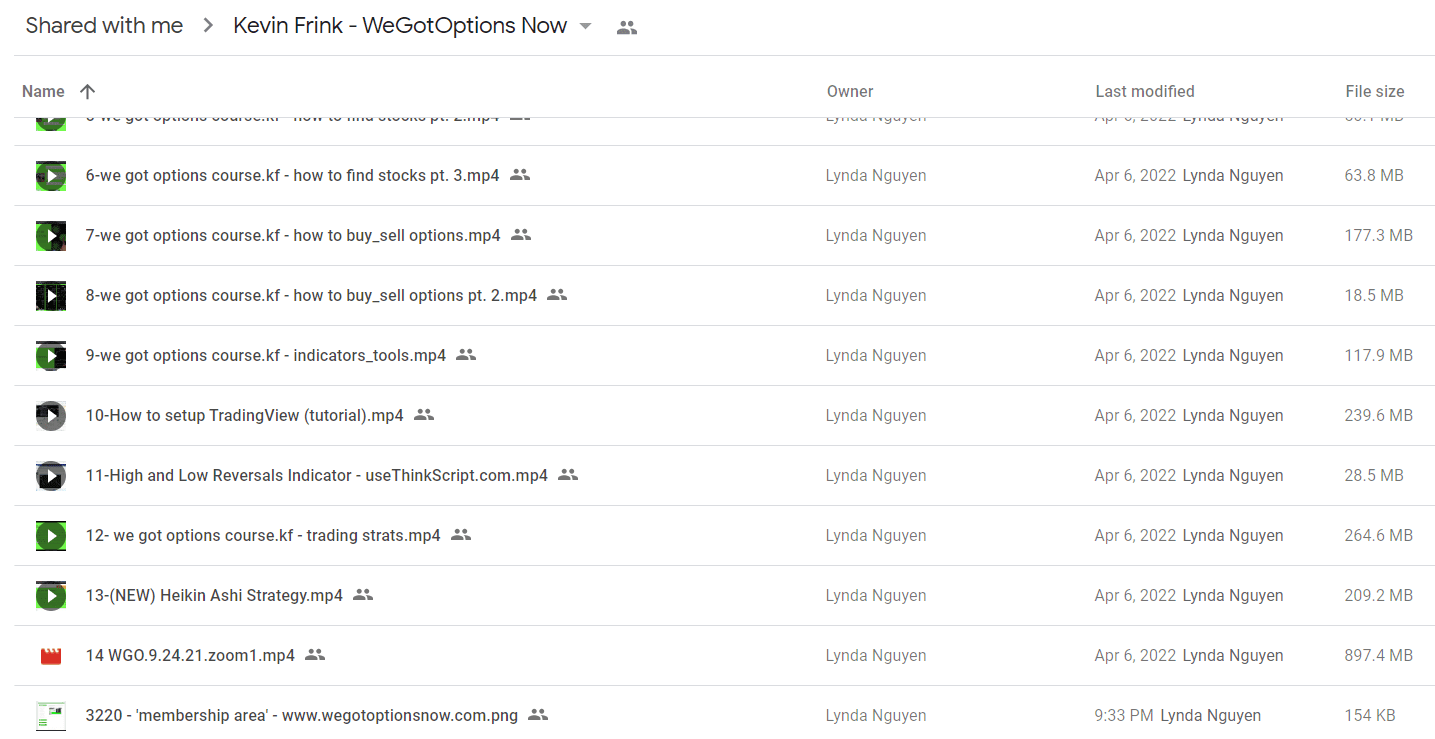The width and height of the screenshot is (1435, 739).
Task: Click the red video icon of 14 WGO.9.24.21.zoom1.mp4
Action: pyautogui.click(x=51, y=656)
